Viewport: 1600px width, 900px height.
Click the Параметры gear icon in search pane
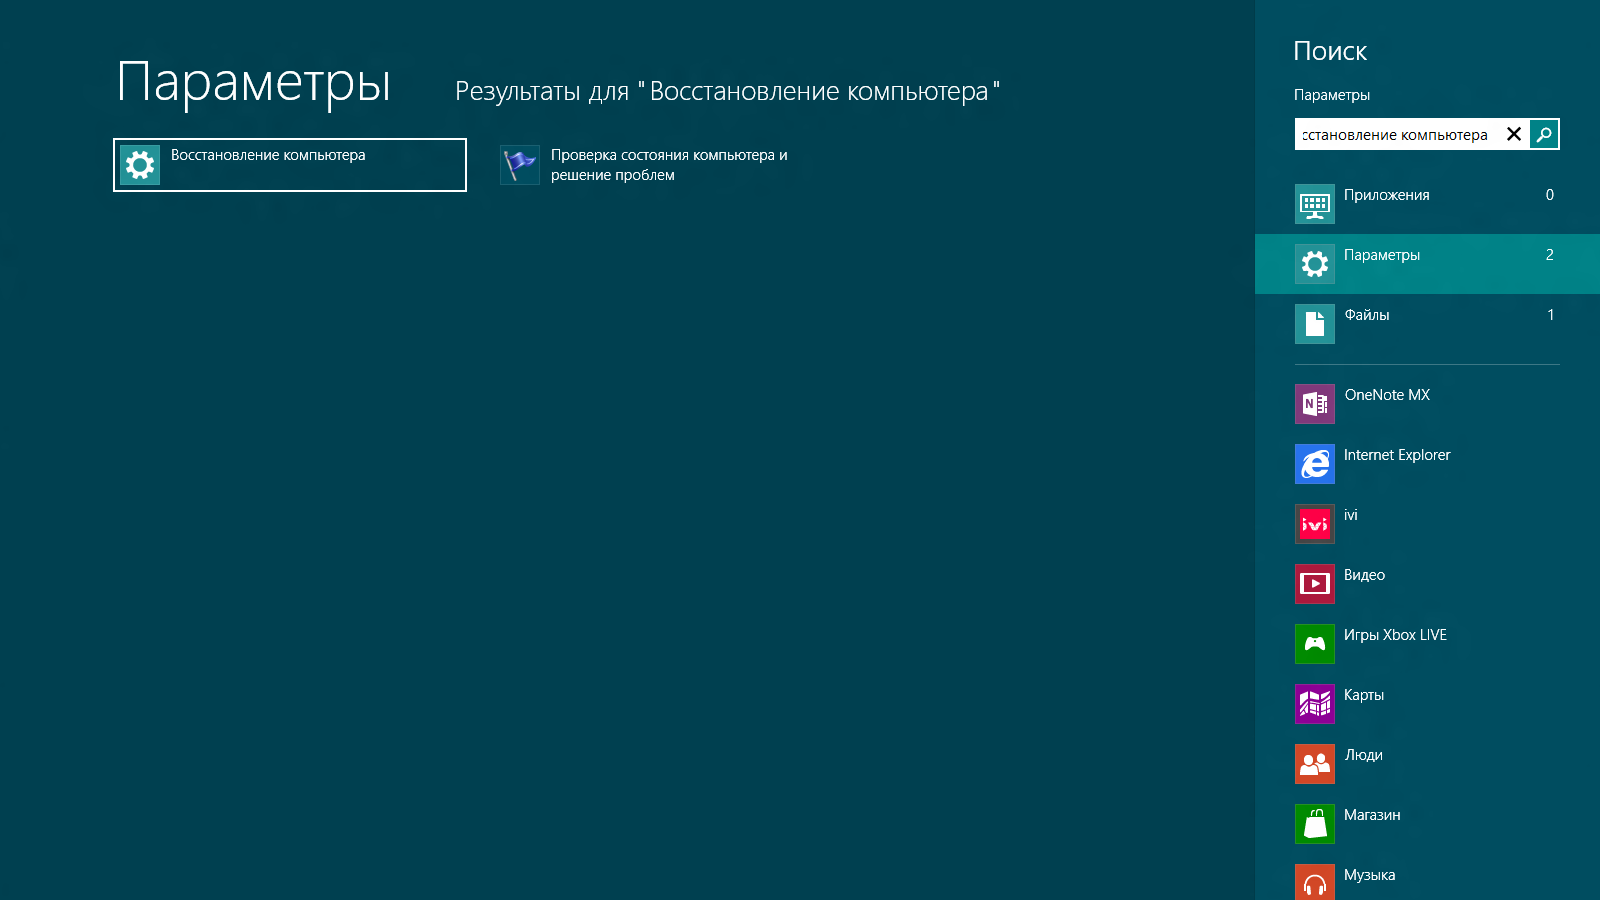pyautogui.click(x=1315, y=264)
